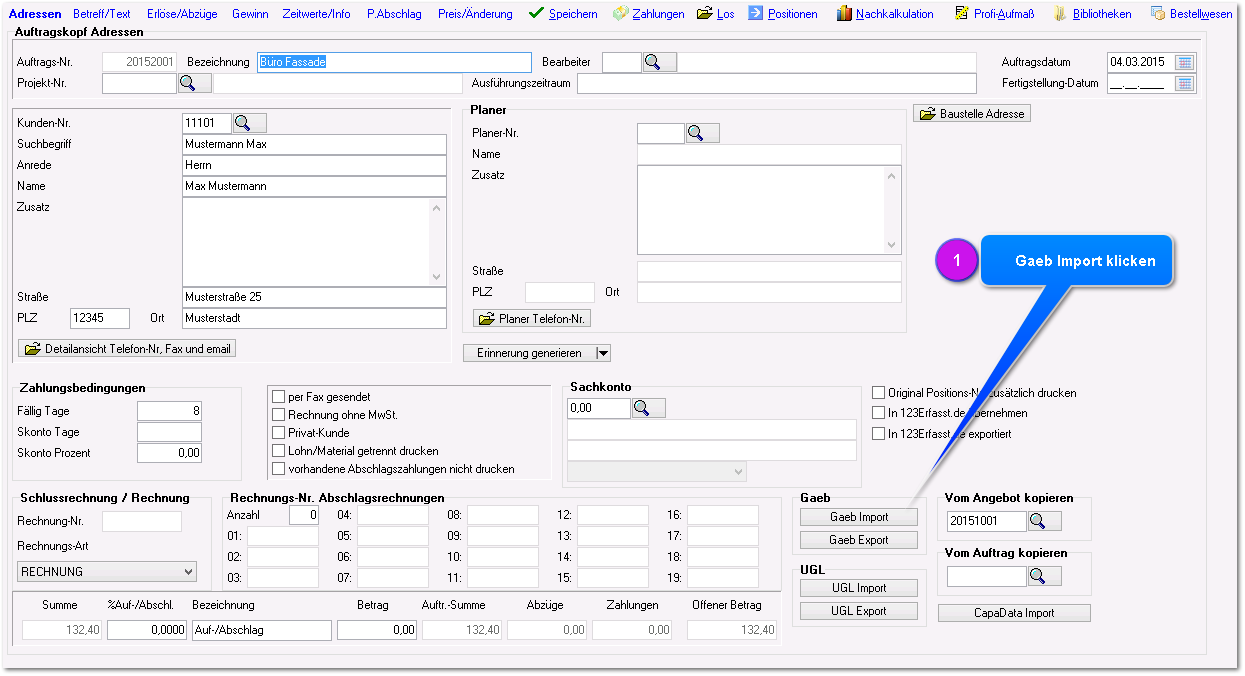Screen dimensions: 1245x676
Task: Click the Speichern checkmark toolbar button
Action: pyautogui.click(x=562, y=14)
